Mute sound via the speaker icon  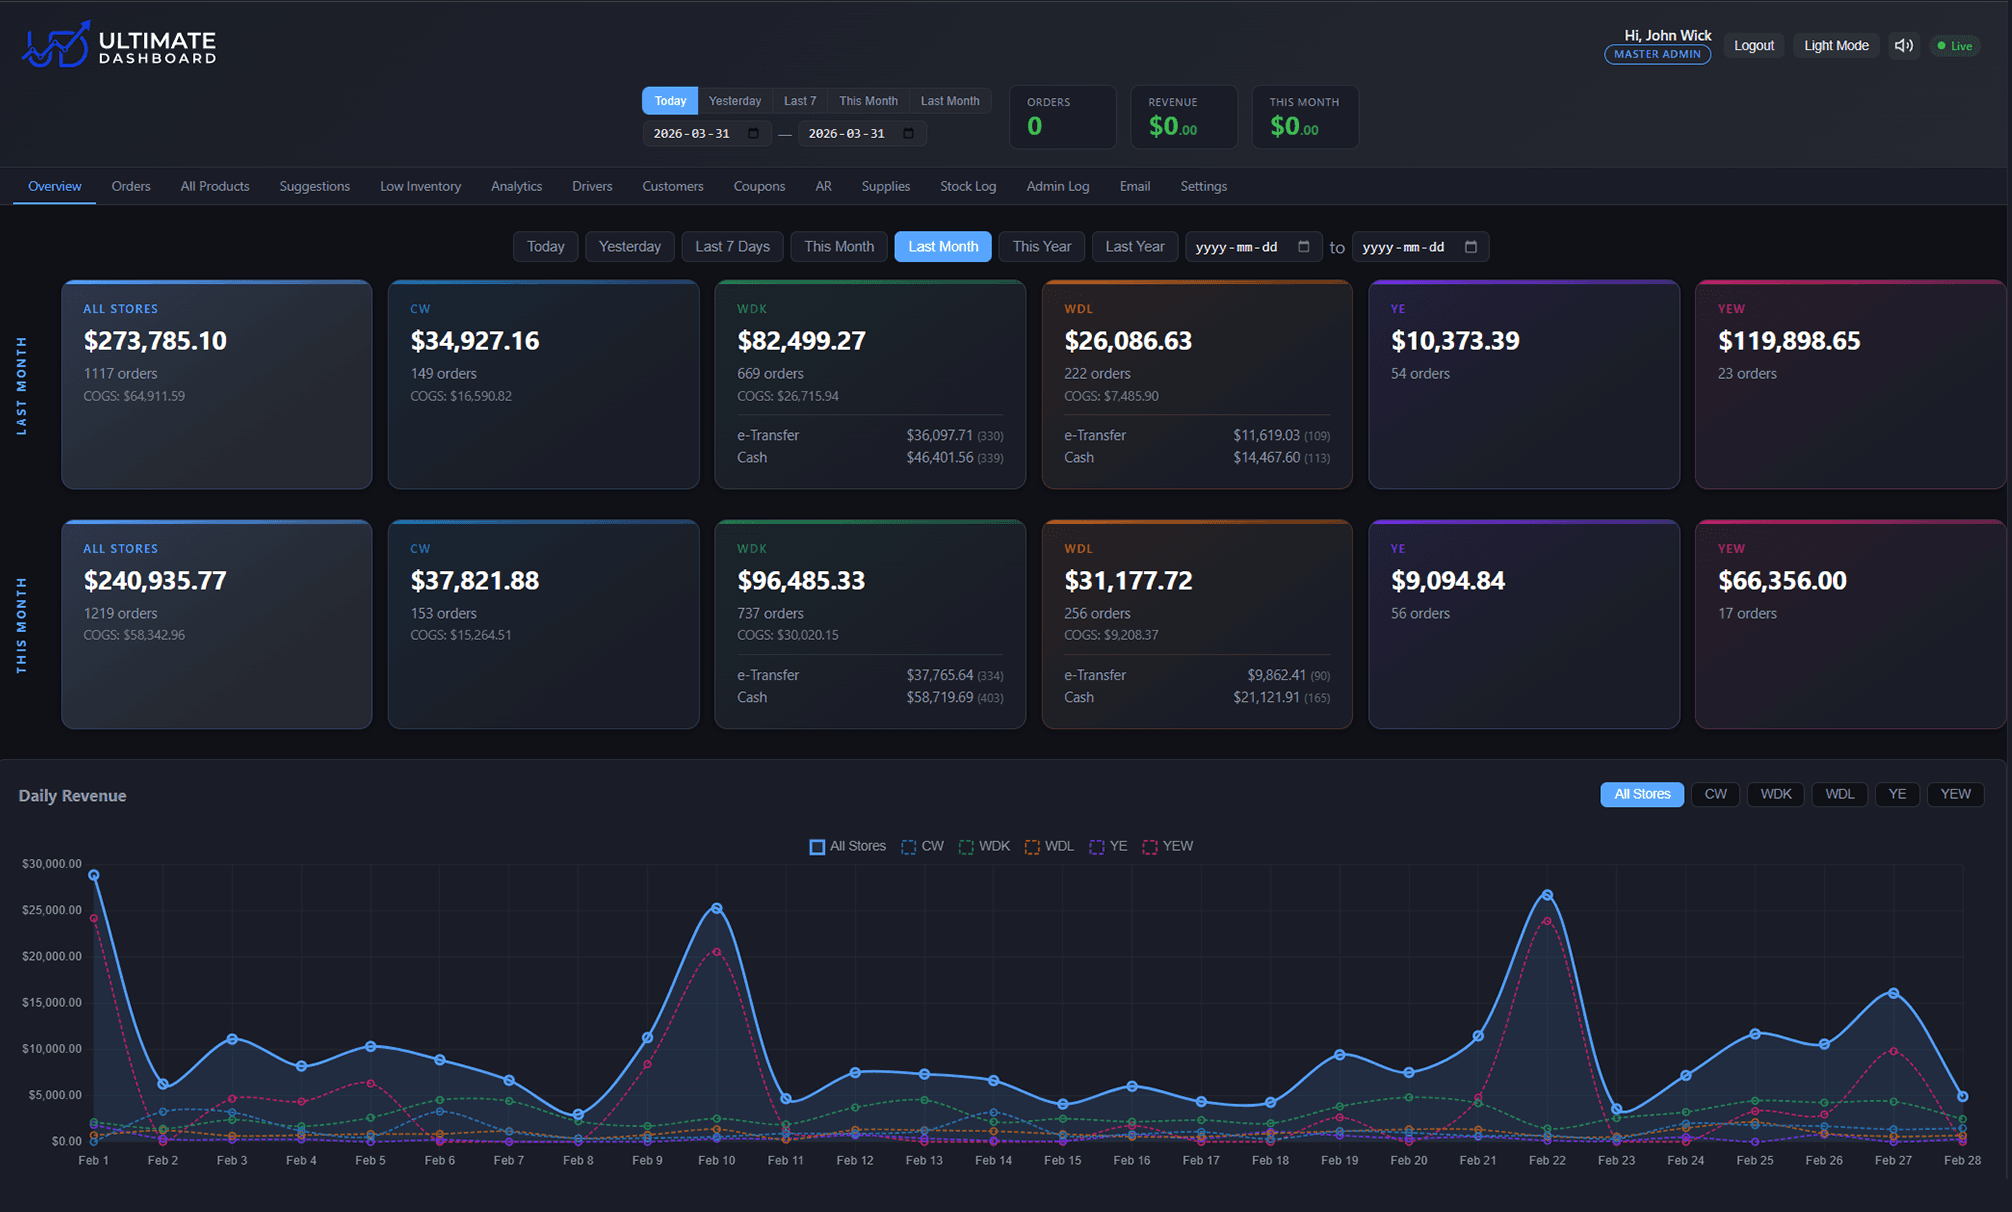tap(1904, 45)
